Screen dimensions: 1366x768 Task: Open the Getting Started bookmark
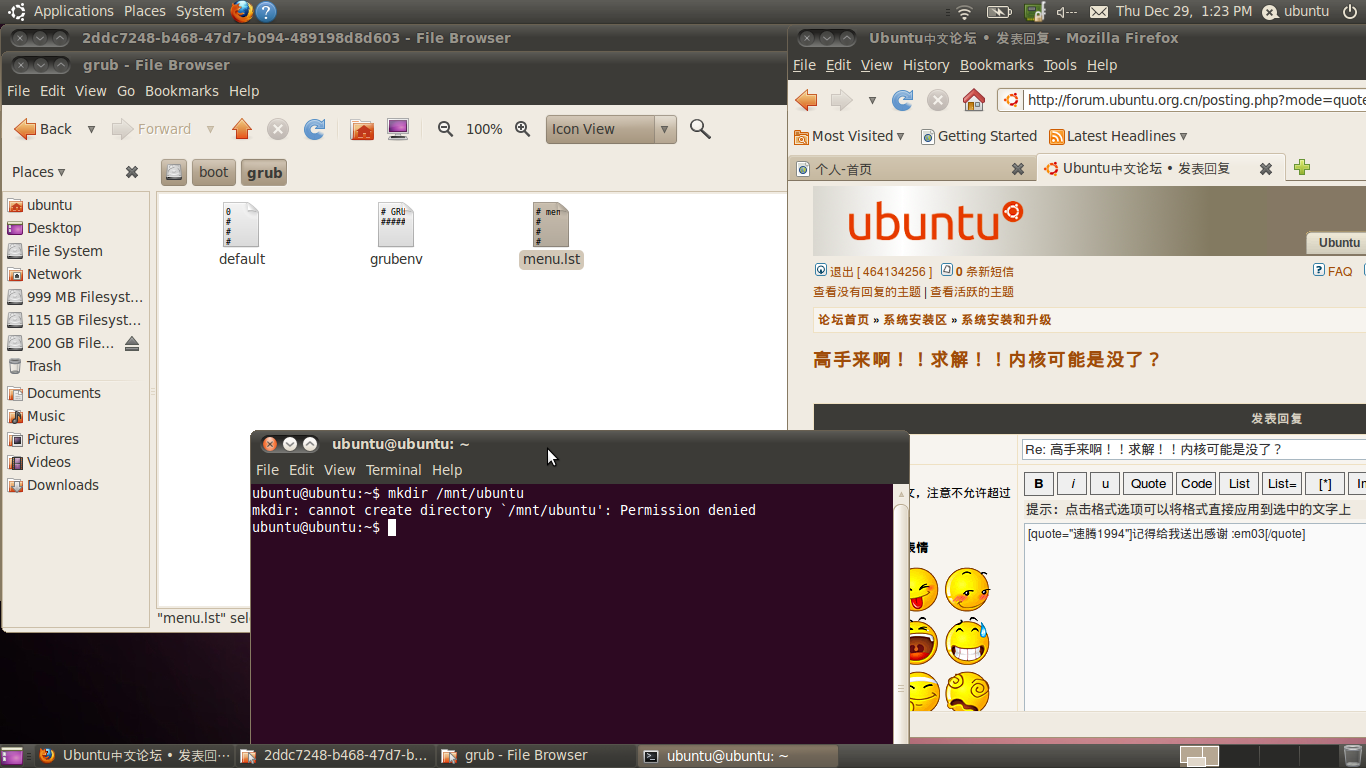[979, 136]
